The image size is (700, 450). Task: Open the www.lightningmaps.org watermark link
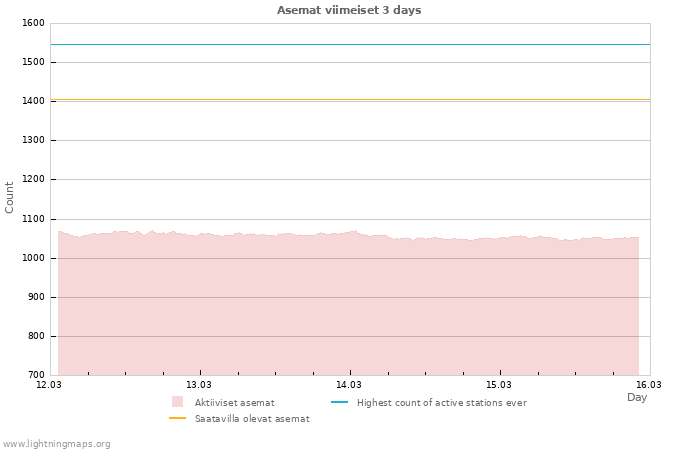click(57, 443)
